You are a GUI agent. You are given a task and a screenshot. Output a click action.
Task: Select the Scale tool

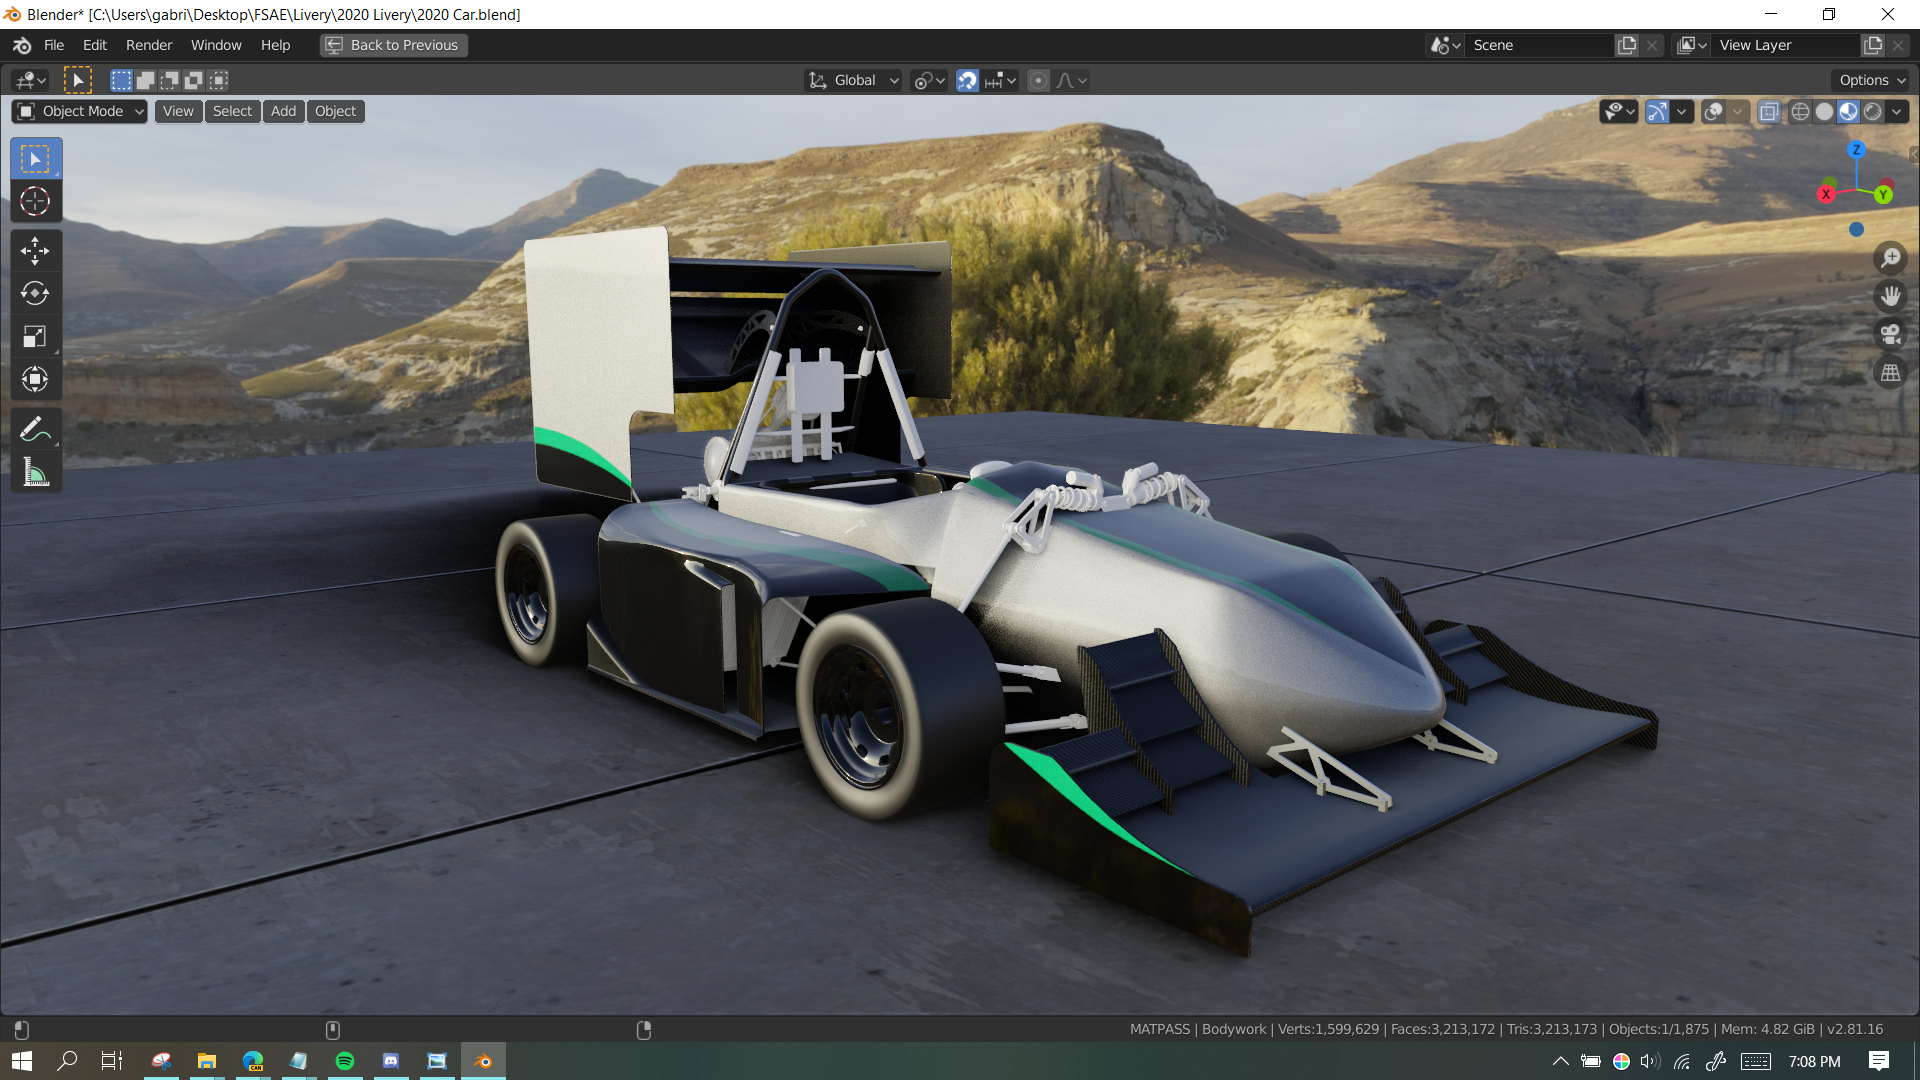(36, 337)
